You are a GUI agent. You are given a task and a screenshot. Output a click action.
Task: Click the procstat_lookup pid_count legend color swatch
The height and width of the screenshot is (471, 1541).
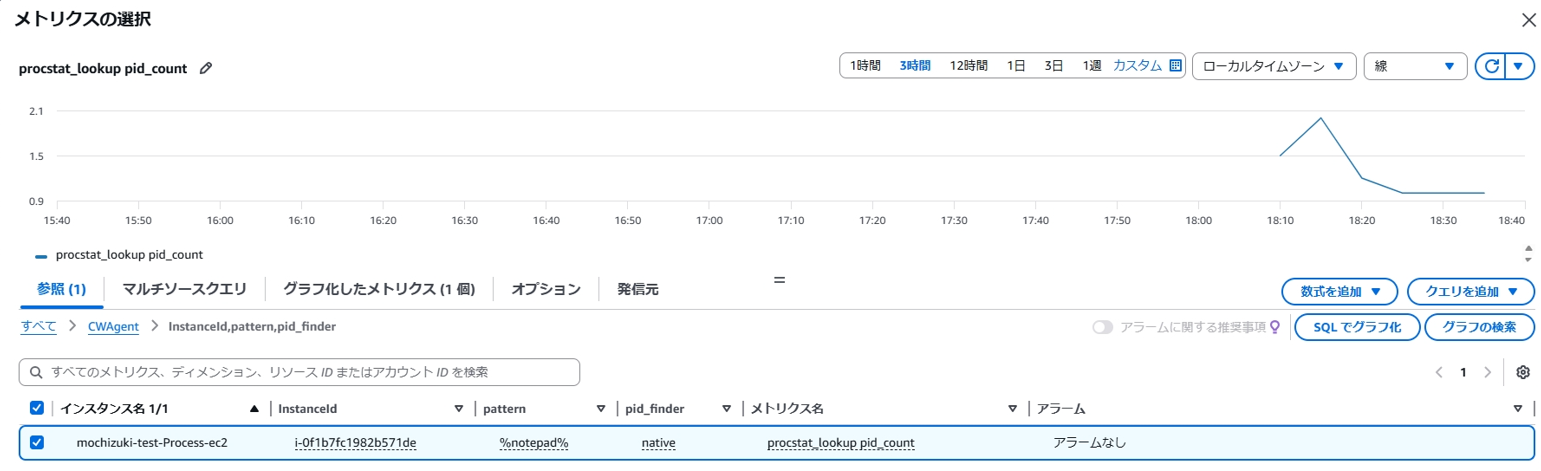click(41, 256)
